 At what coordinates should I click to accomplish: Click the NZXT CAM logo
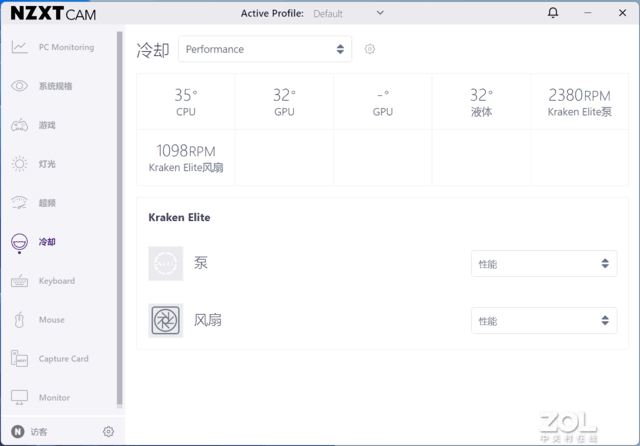tap(53, 13)
